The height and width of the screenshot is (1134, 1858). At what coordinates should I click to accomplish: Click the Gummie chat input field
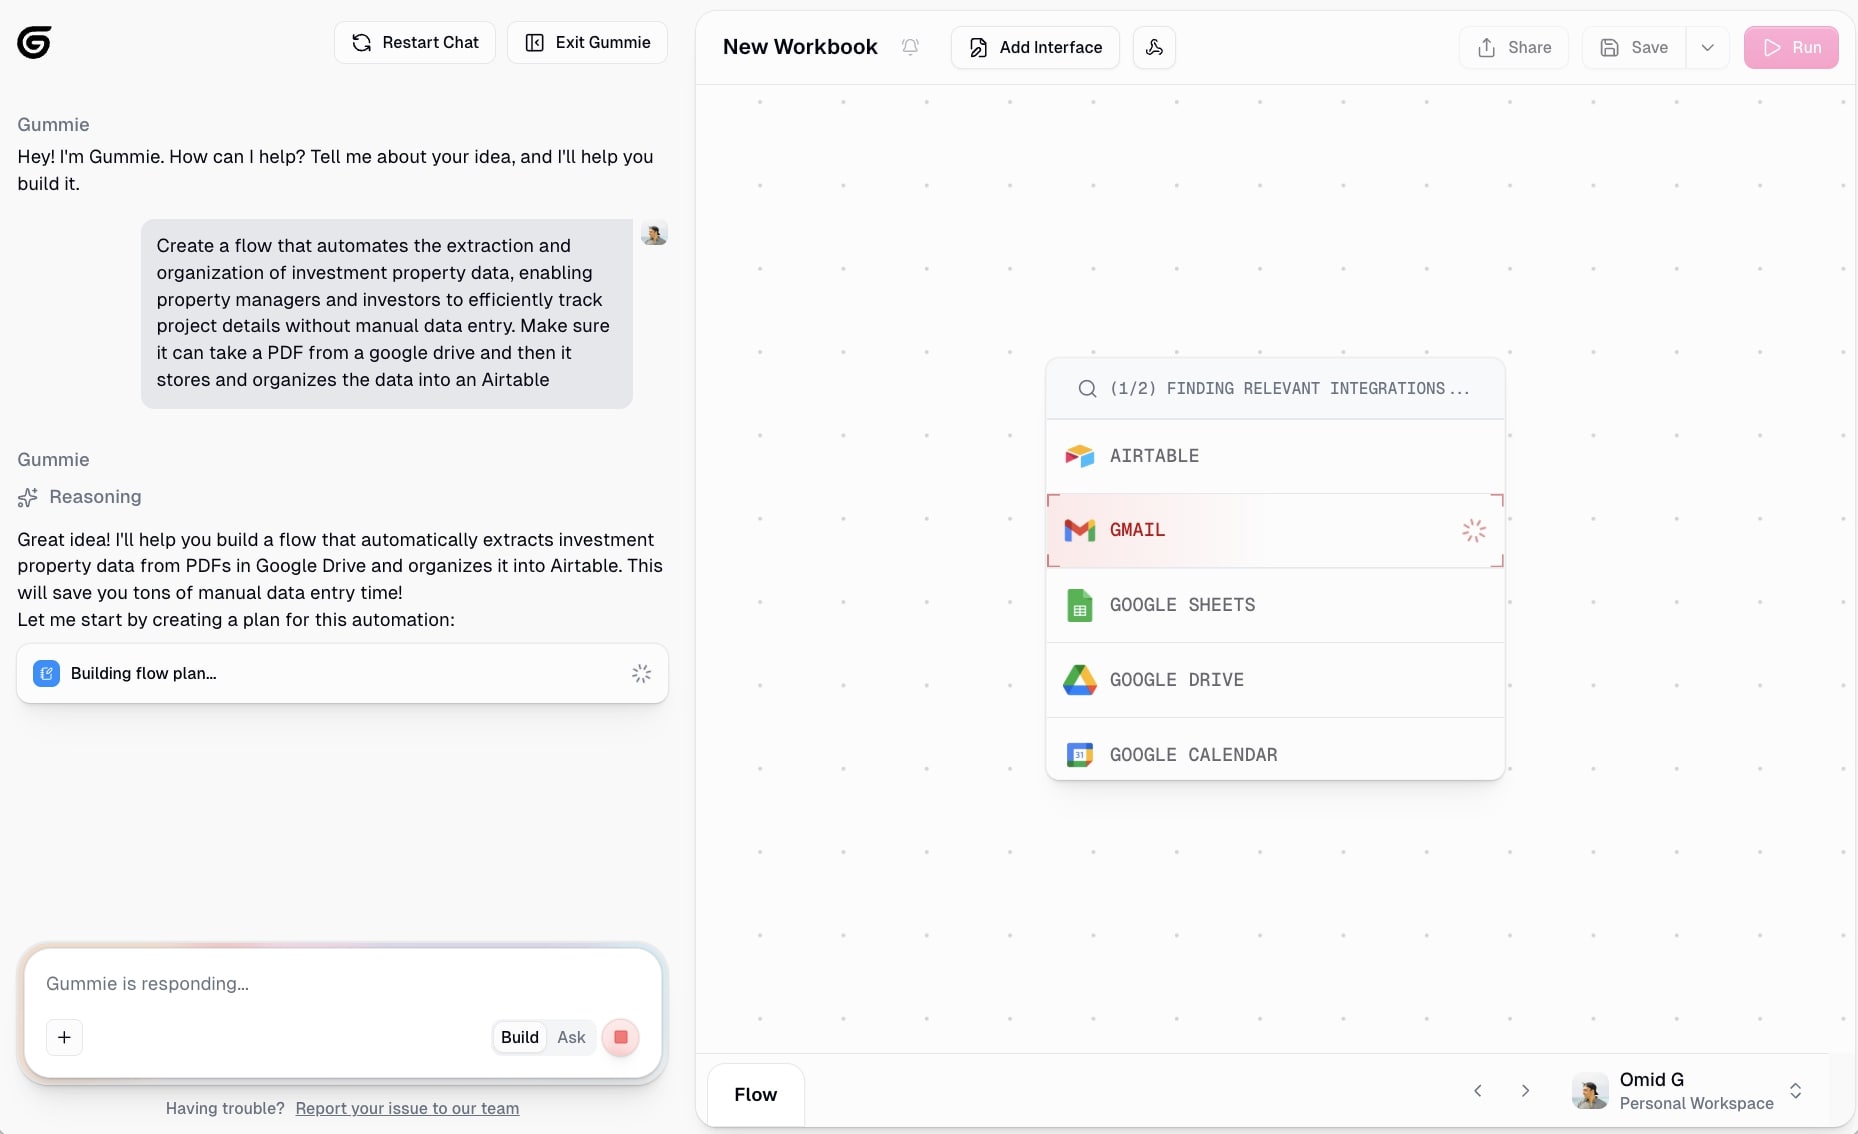[342, 983]
